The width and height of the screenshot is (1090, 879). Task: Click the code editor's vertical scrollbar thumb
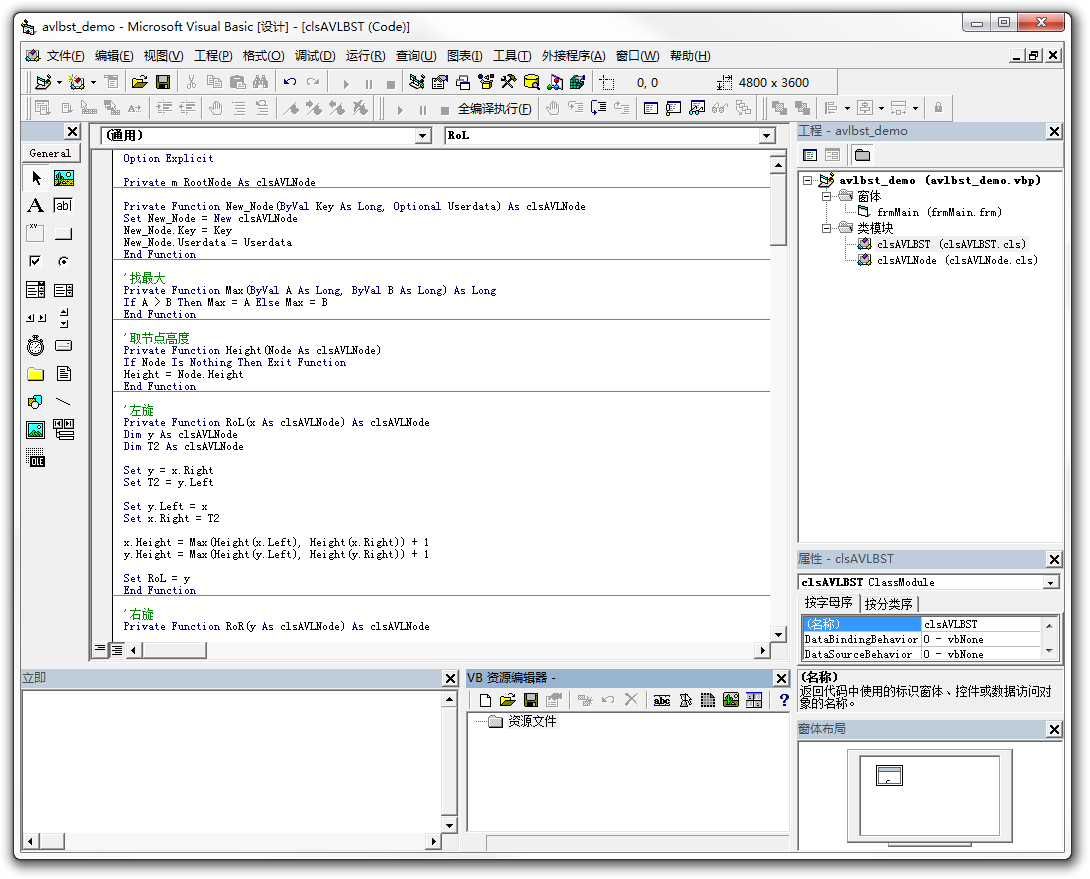coord(778,210)
